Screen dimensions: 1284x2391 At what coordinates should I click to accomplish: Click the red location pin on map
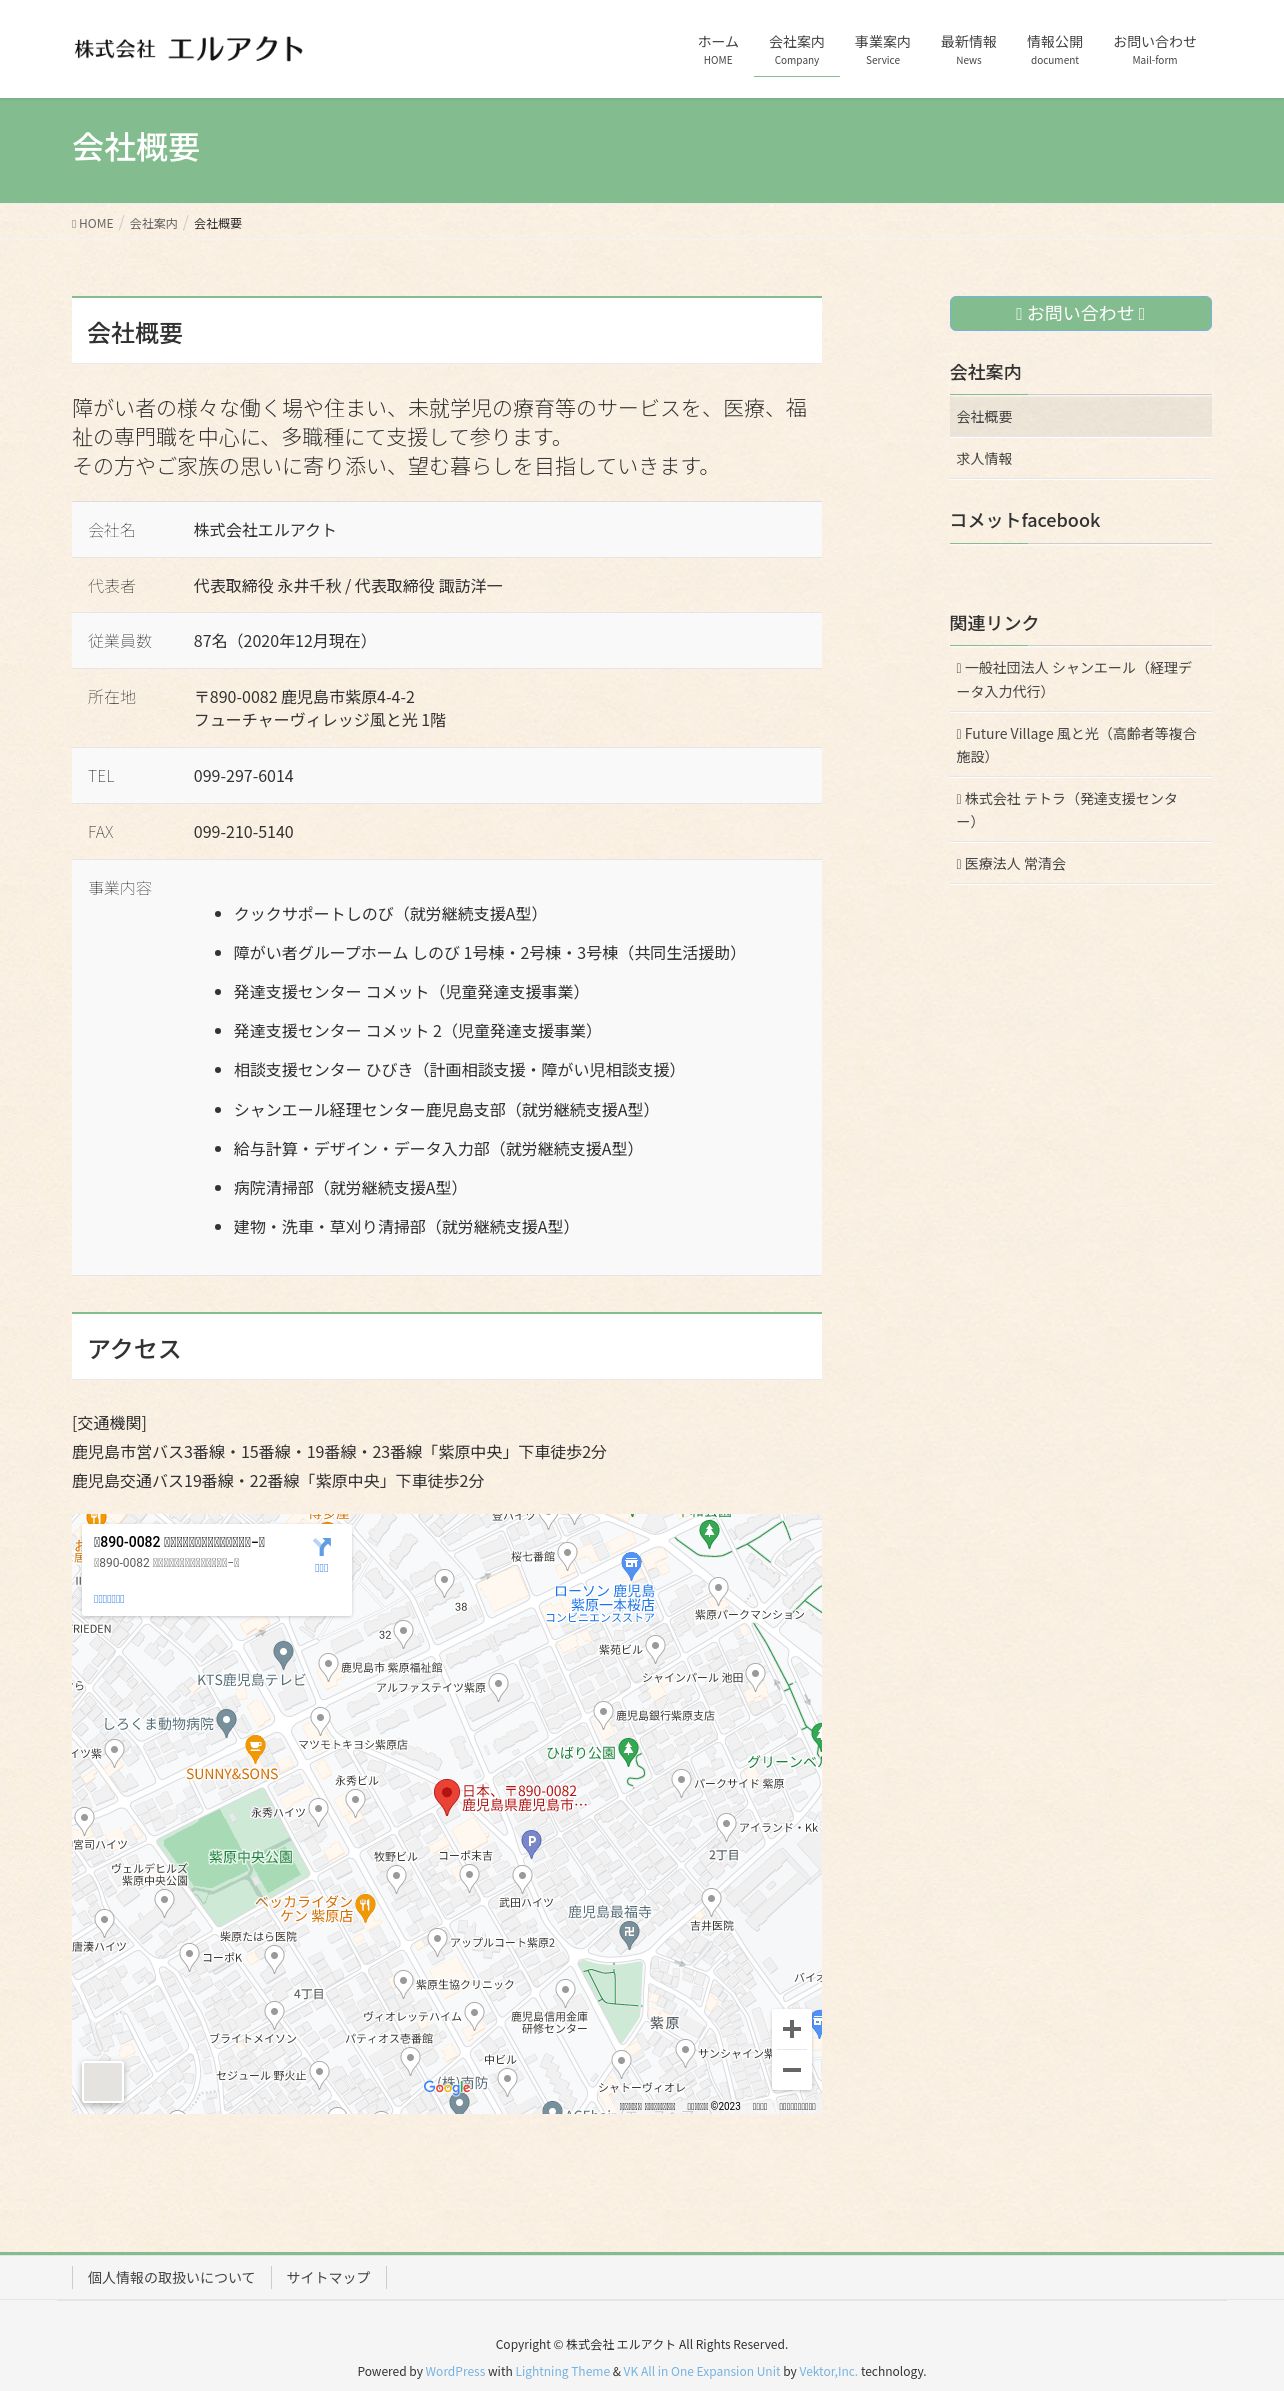446,1797
